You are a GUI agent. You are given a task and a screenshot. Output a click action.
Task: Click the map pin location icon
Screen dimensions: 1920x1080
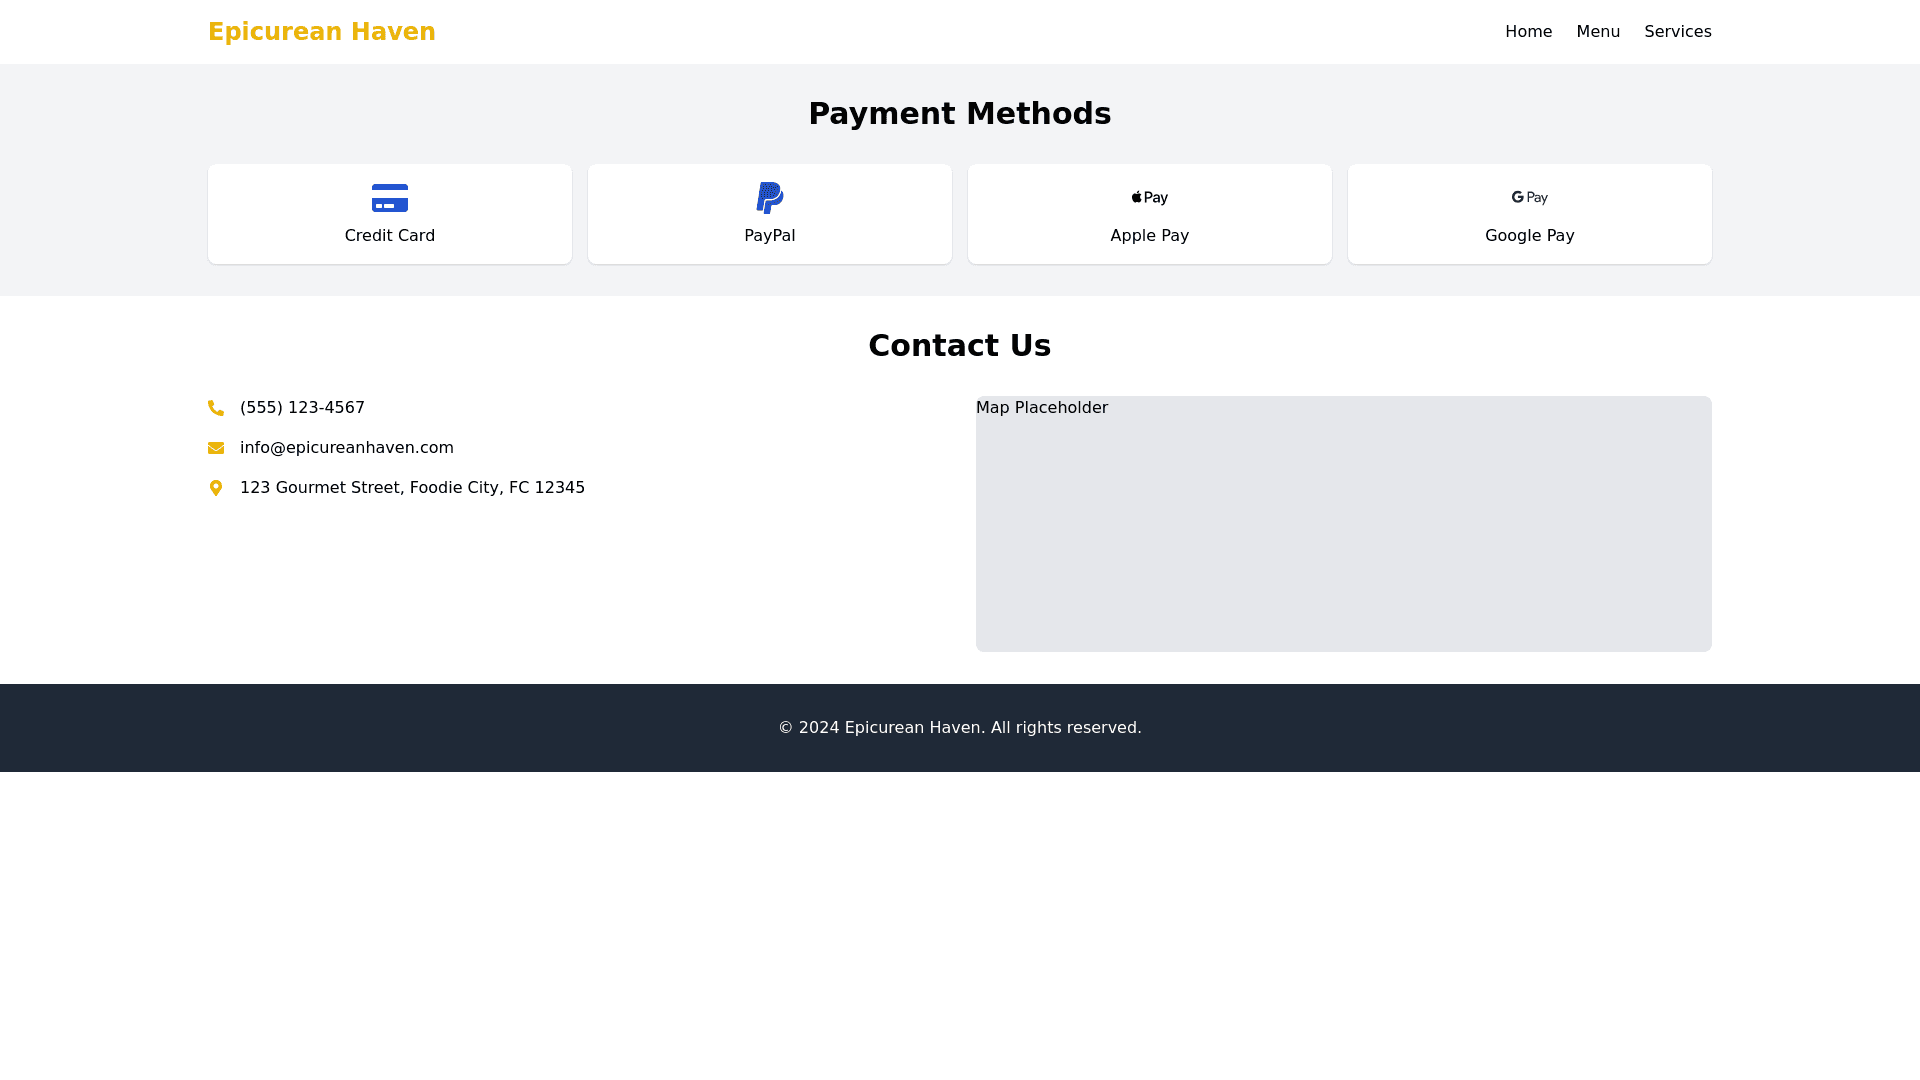click(216, 488)
